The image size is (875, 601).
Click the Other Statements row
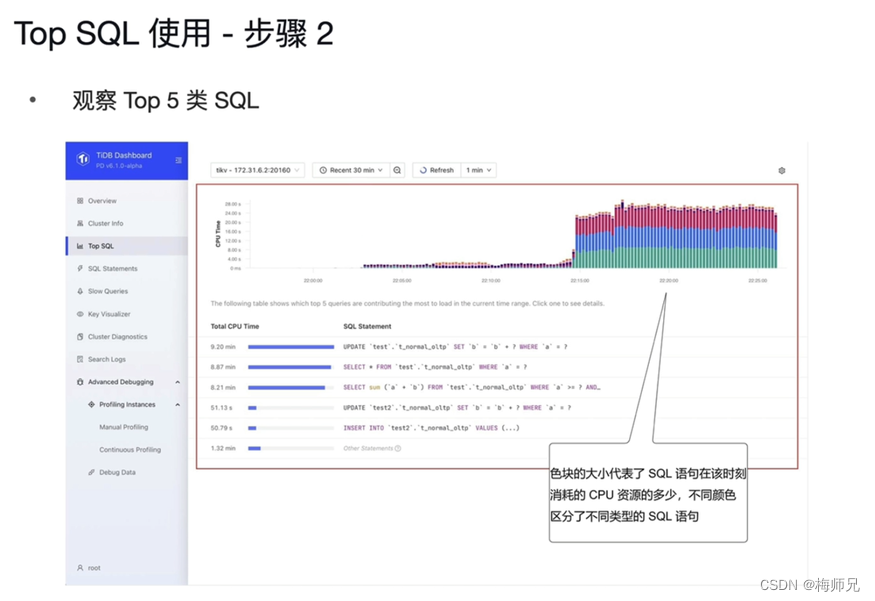(x=497, y=448)
